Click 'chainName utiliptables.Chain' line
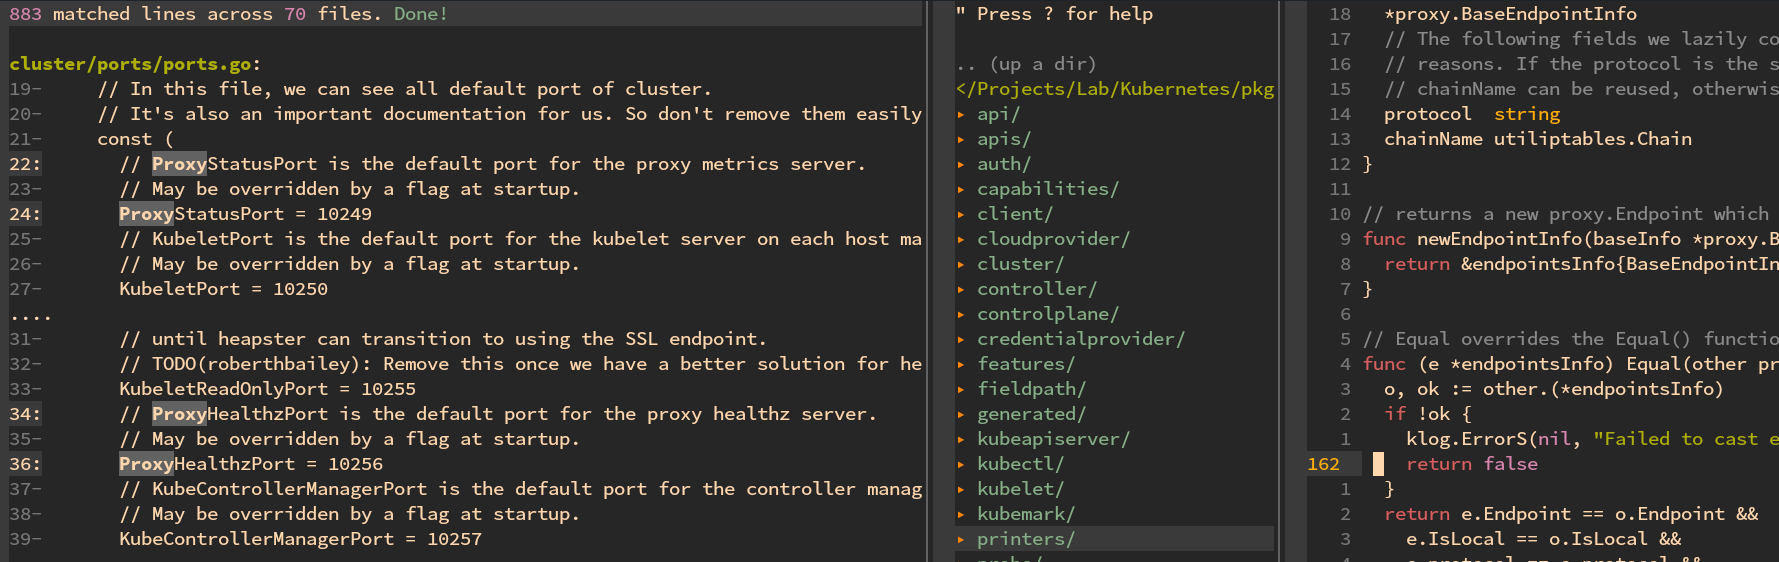1779x562 pixels. coord(1538,139)
